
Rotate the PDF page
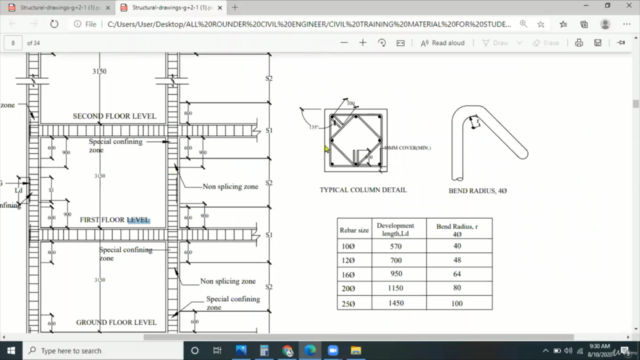click(382, 43)
